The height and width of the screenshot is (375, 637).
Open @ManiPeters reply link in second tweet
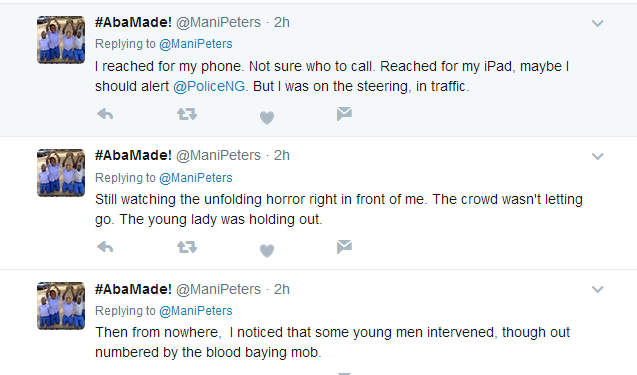coord(196,178)
